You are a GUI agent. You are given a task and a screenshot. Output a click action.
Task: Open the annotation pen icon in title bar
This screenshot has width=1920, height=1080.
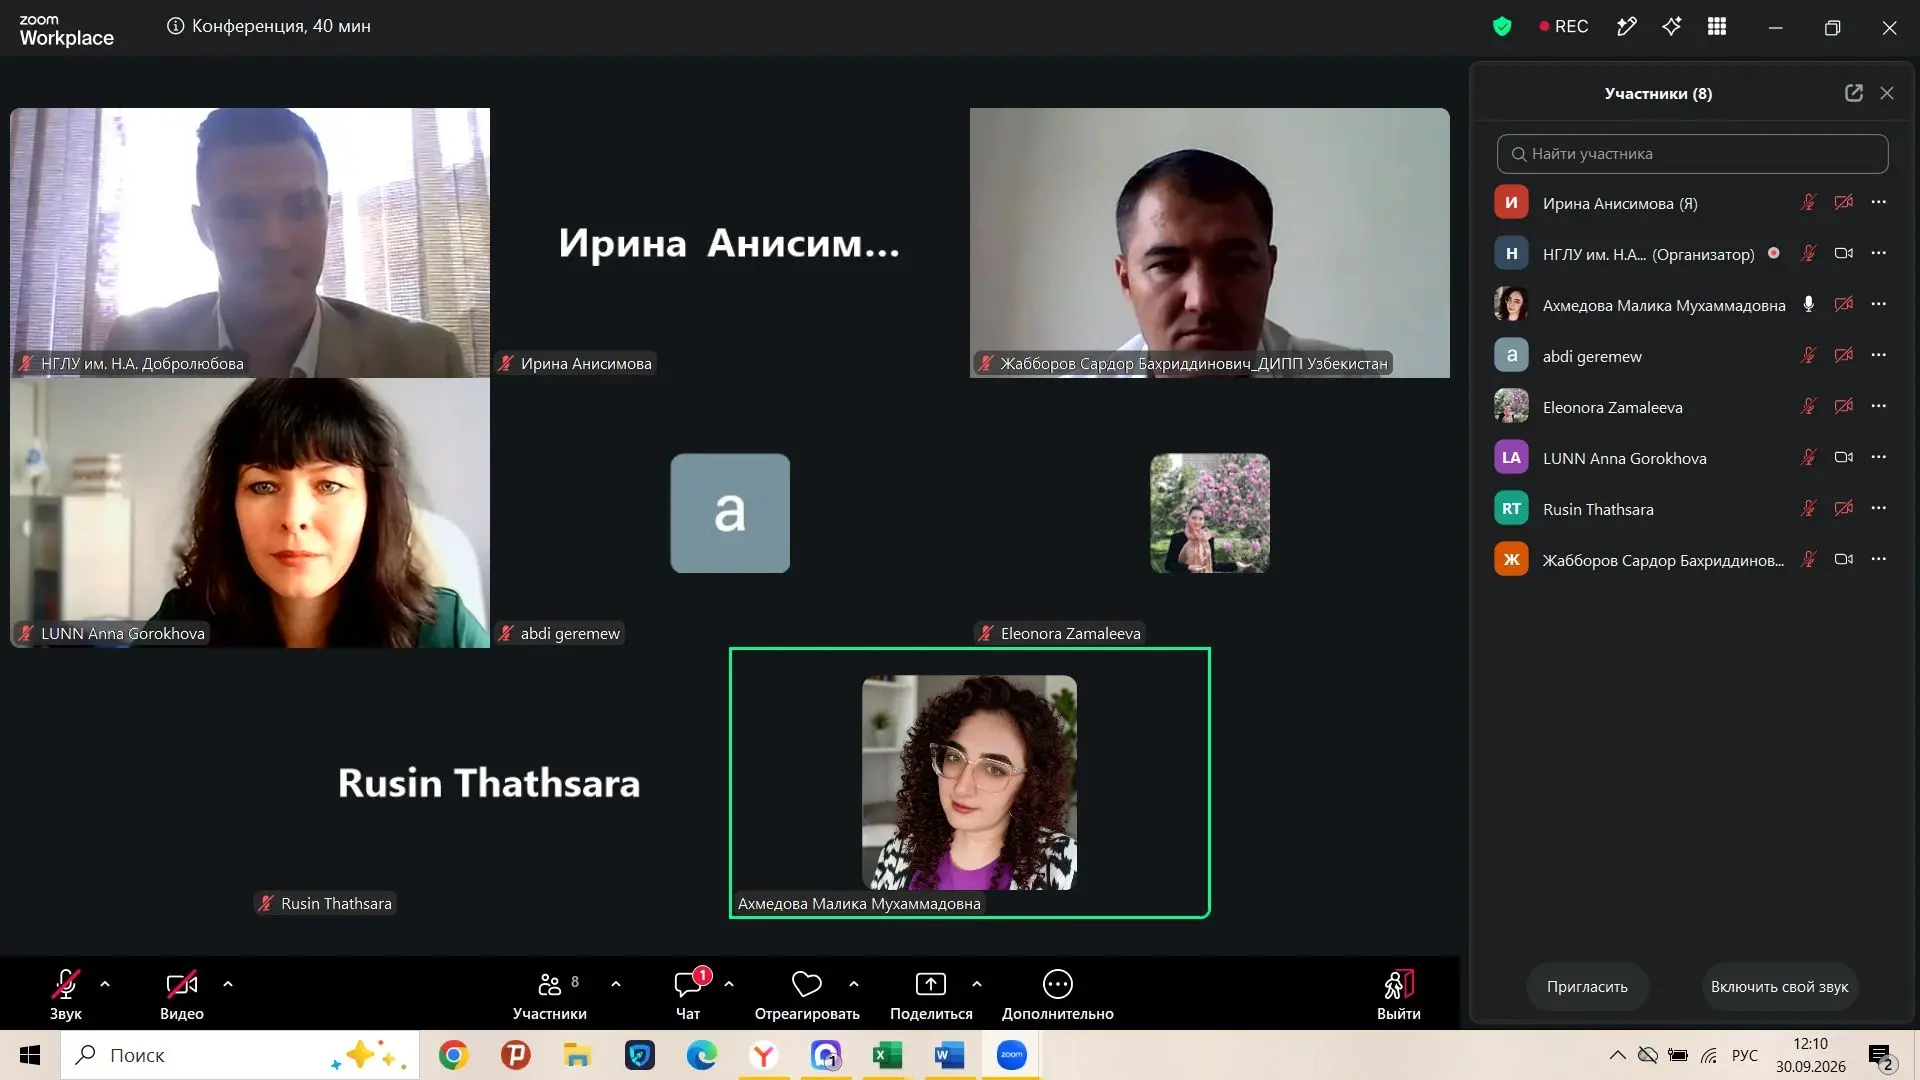point(1627,27)
